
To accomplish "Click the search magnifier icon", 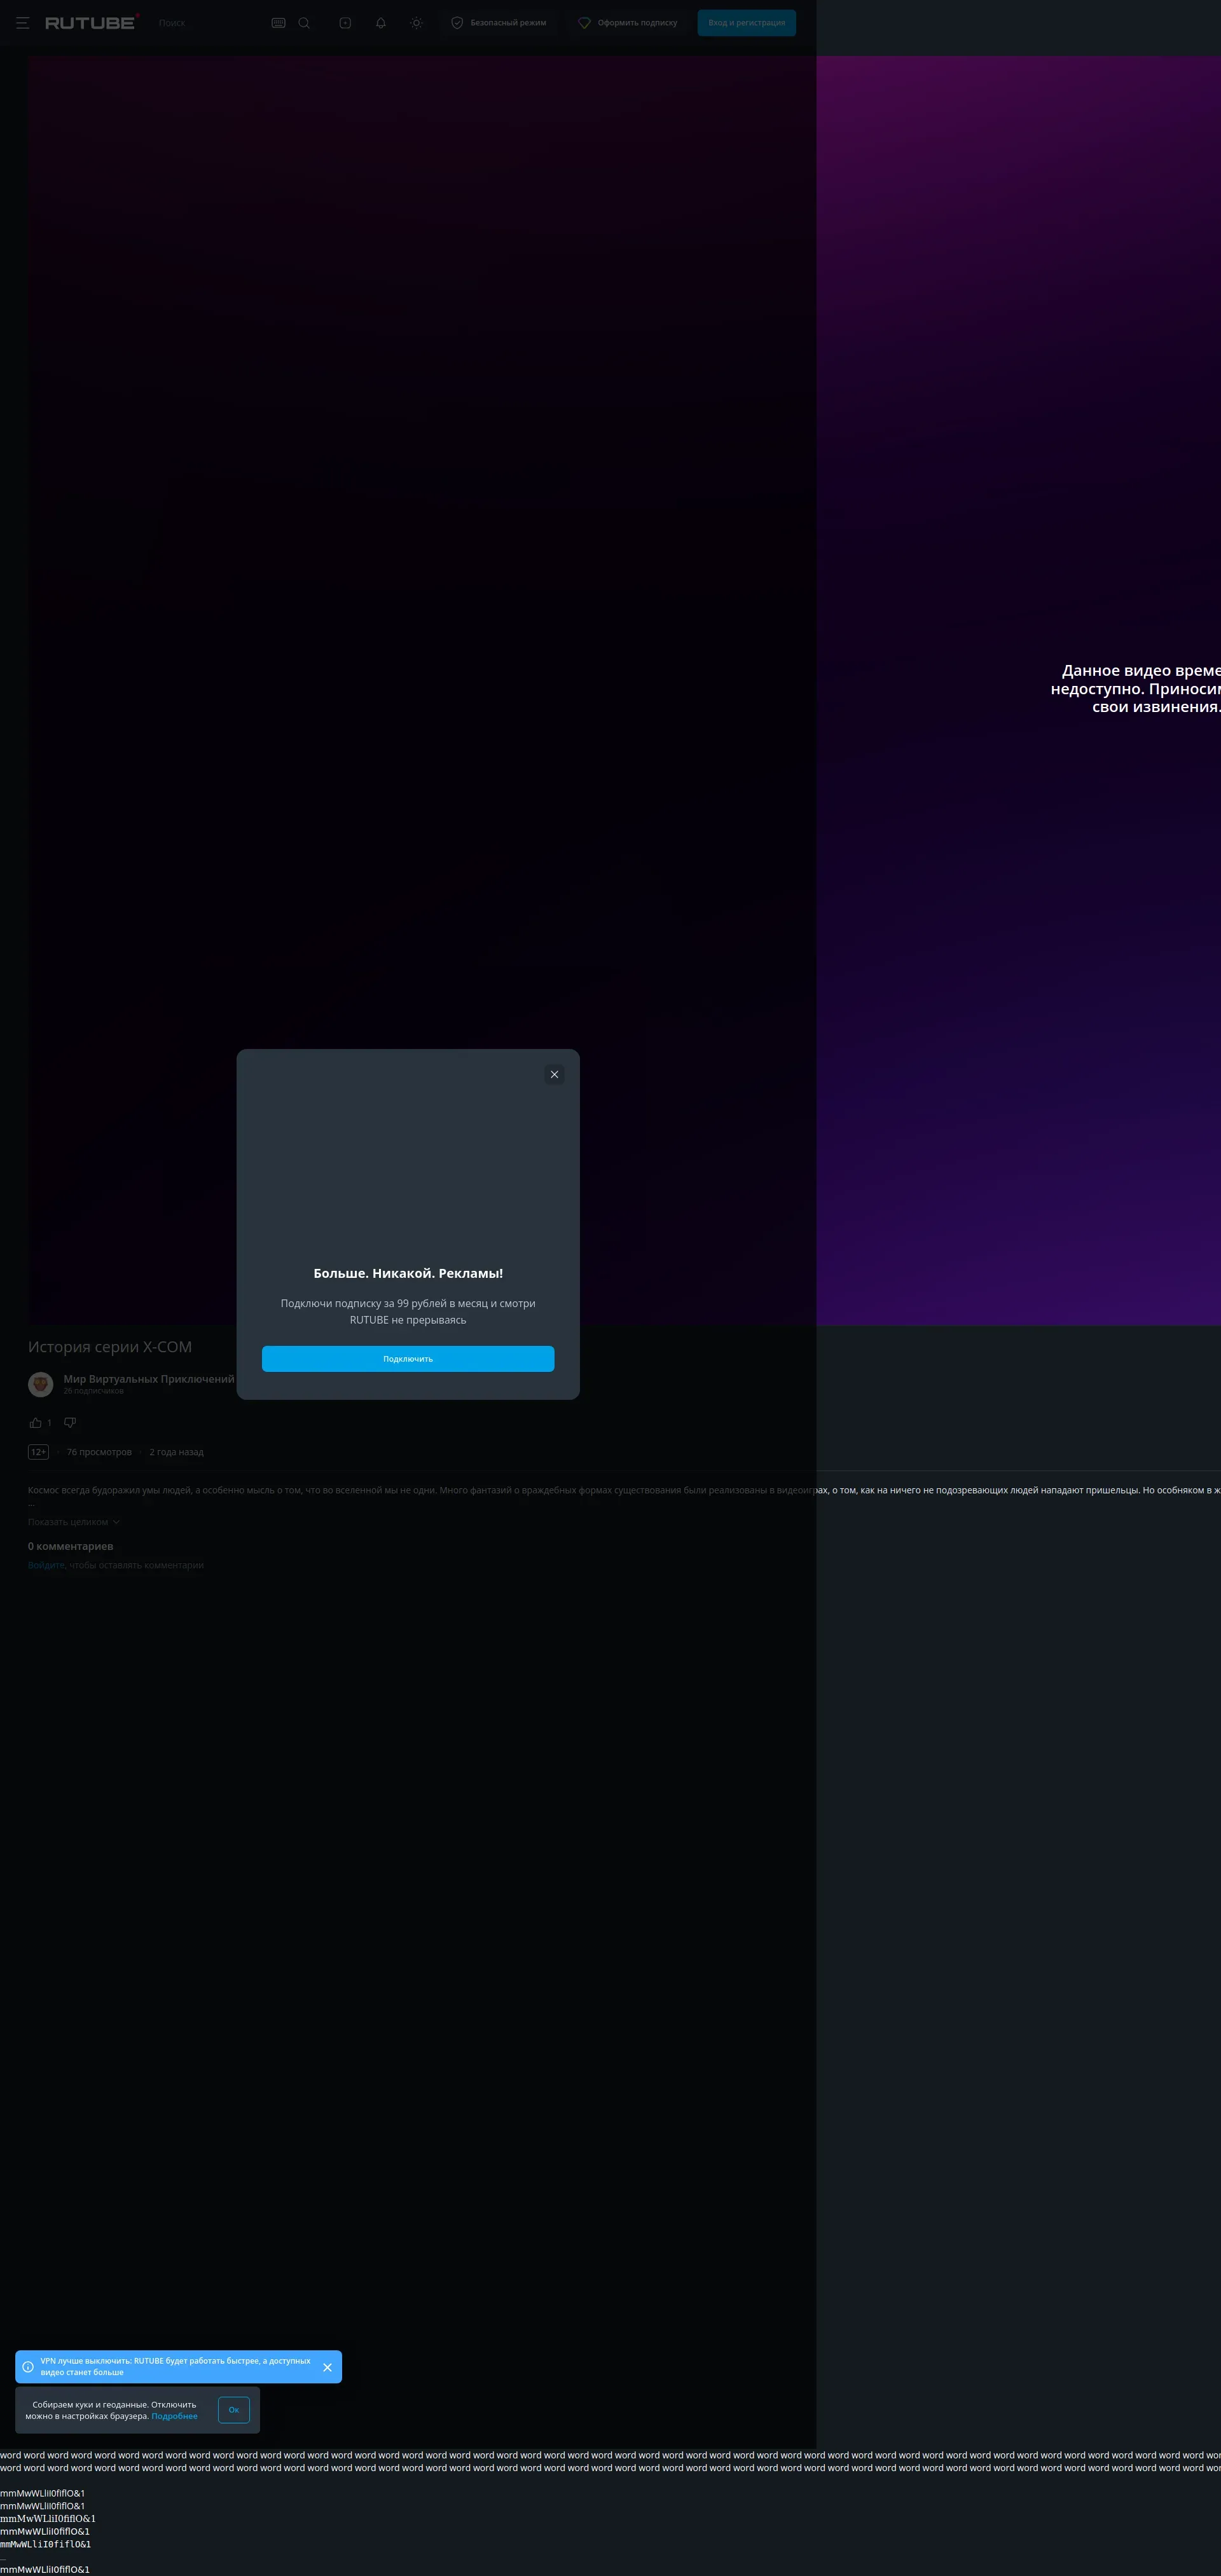I will coord(304,23).
